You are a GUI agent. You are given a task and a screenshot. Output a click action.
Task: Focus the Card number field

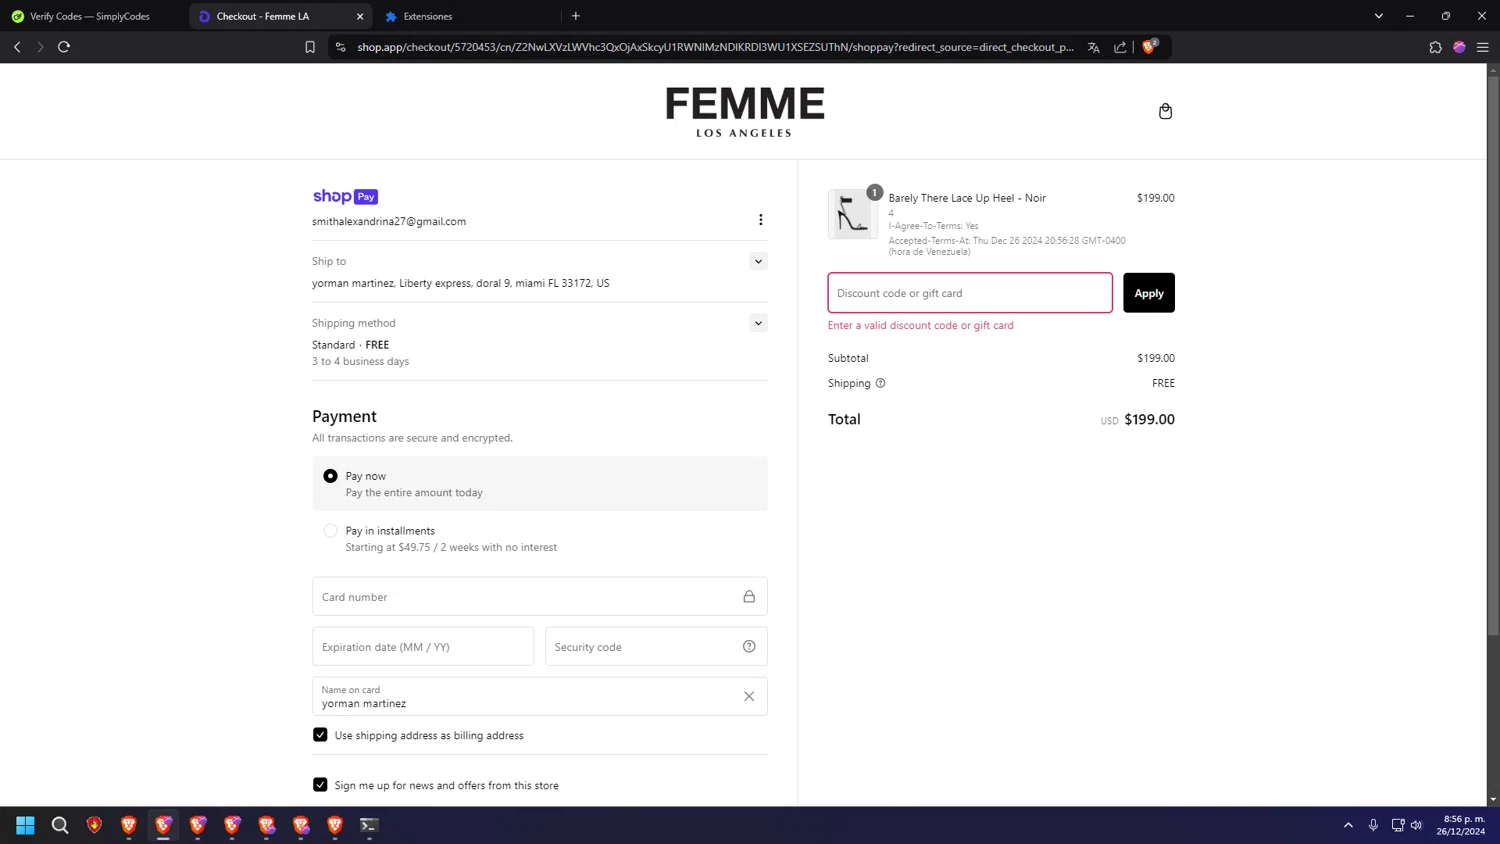click(x=540, y=597)
